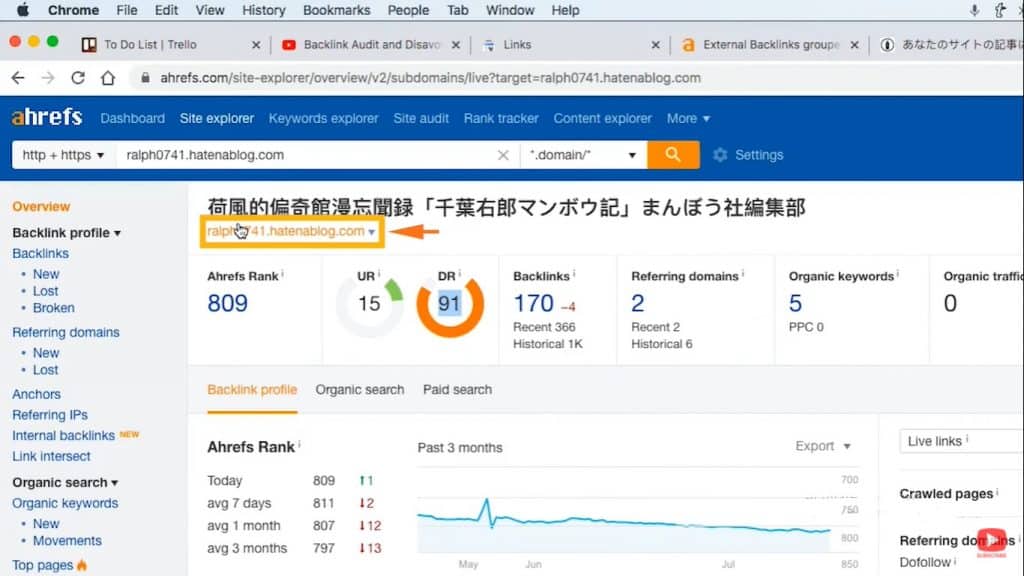This screenshot has width=1024, height=576.
Task: Select the Organic search tab
Action: point(360,389)
